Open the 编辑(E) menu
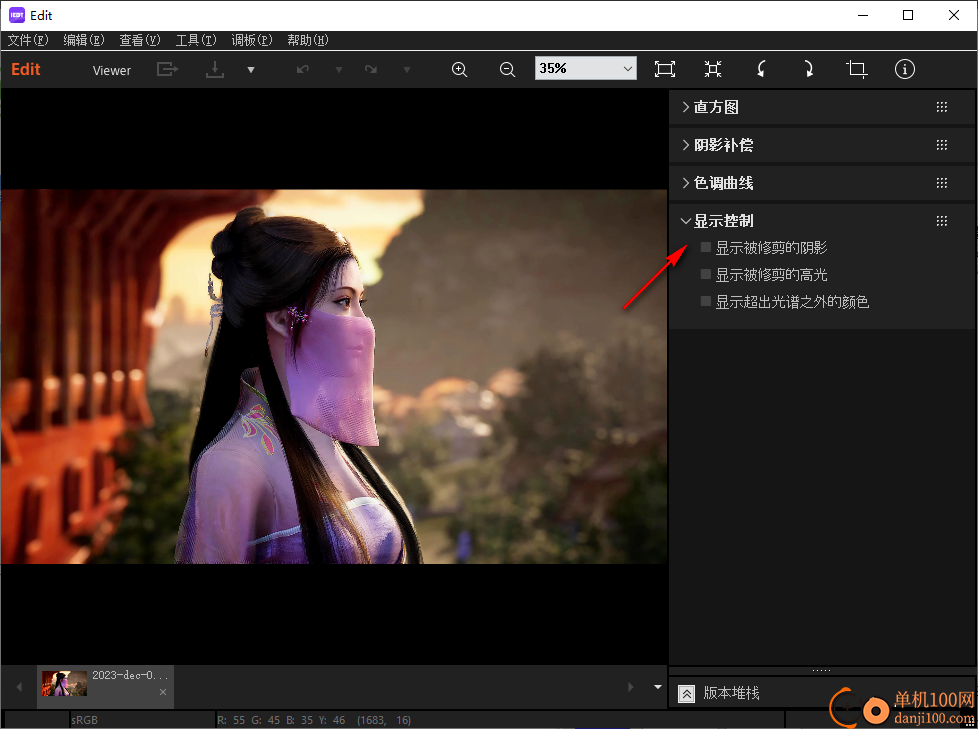Image resolution: width=978 pixels, height=729 pixels. coord(84,41)
